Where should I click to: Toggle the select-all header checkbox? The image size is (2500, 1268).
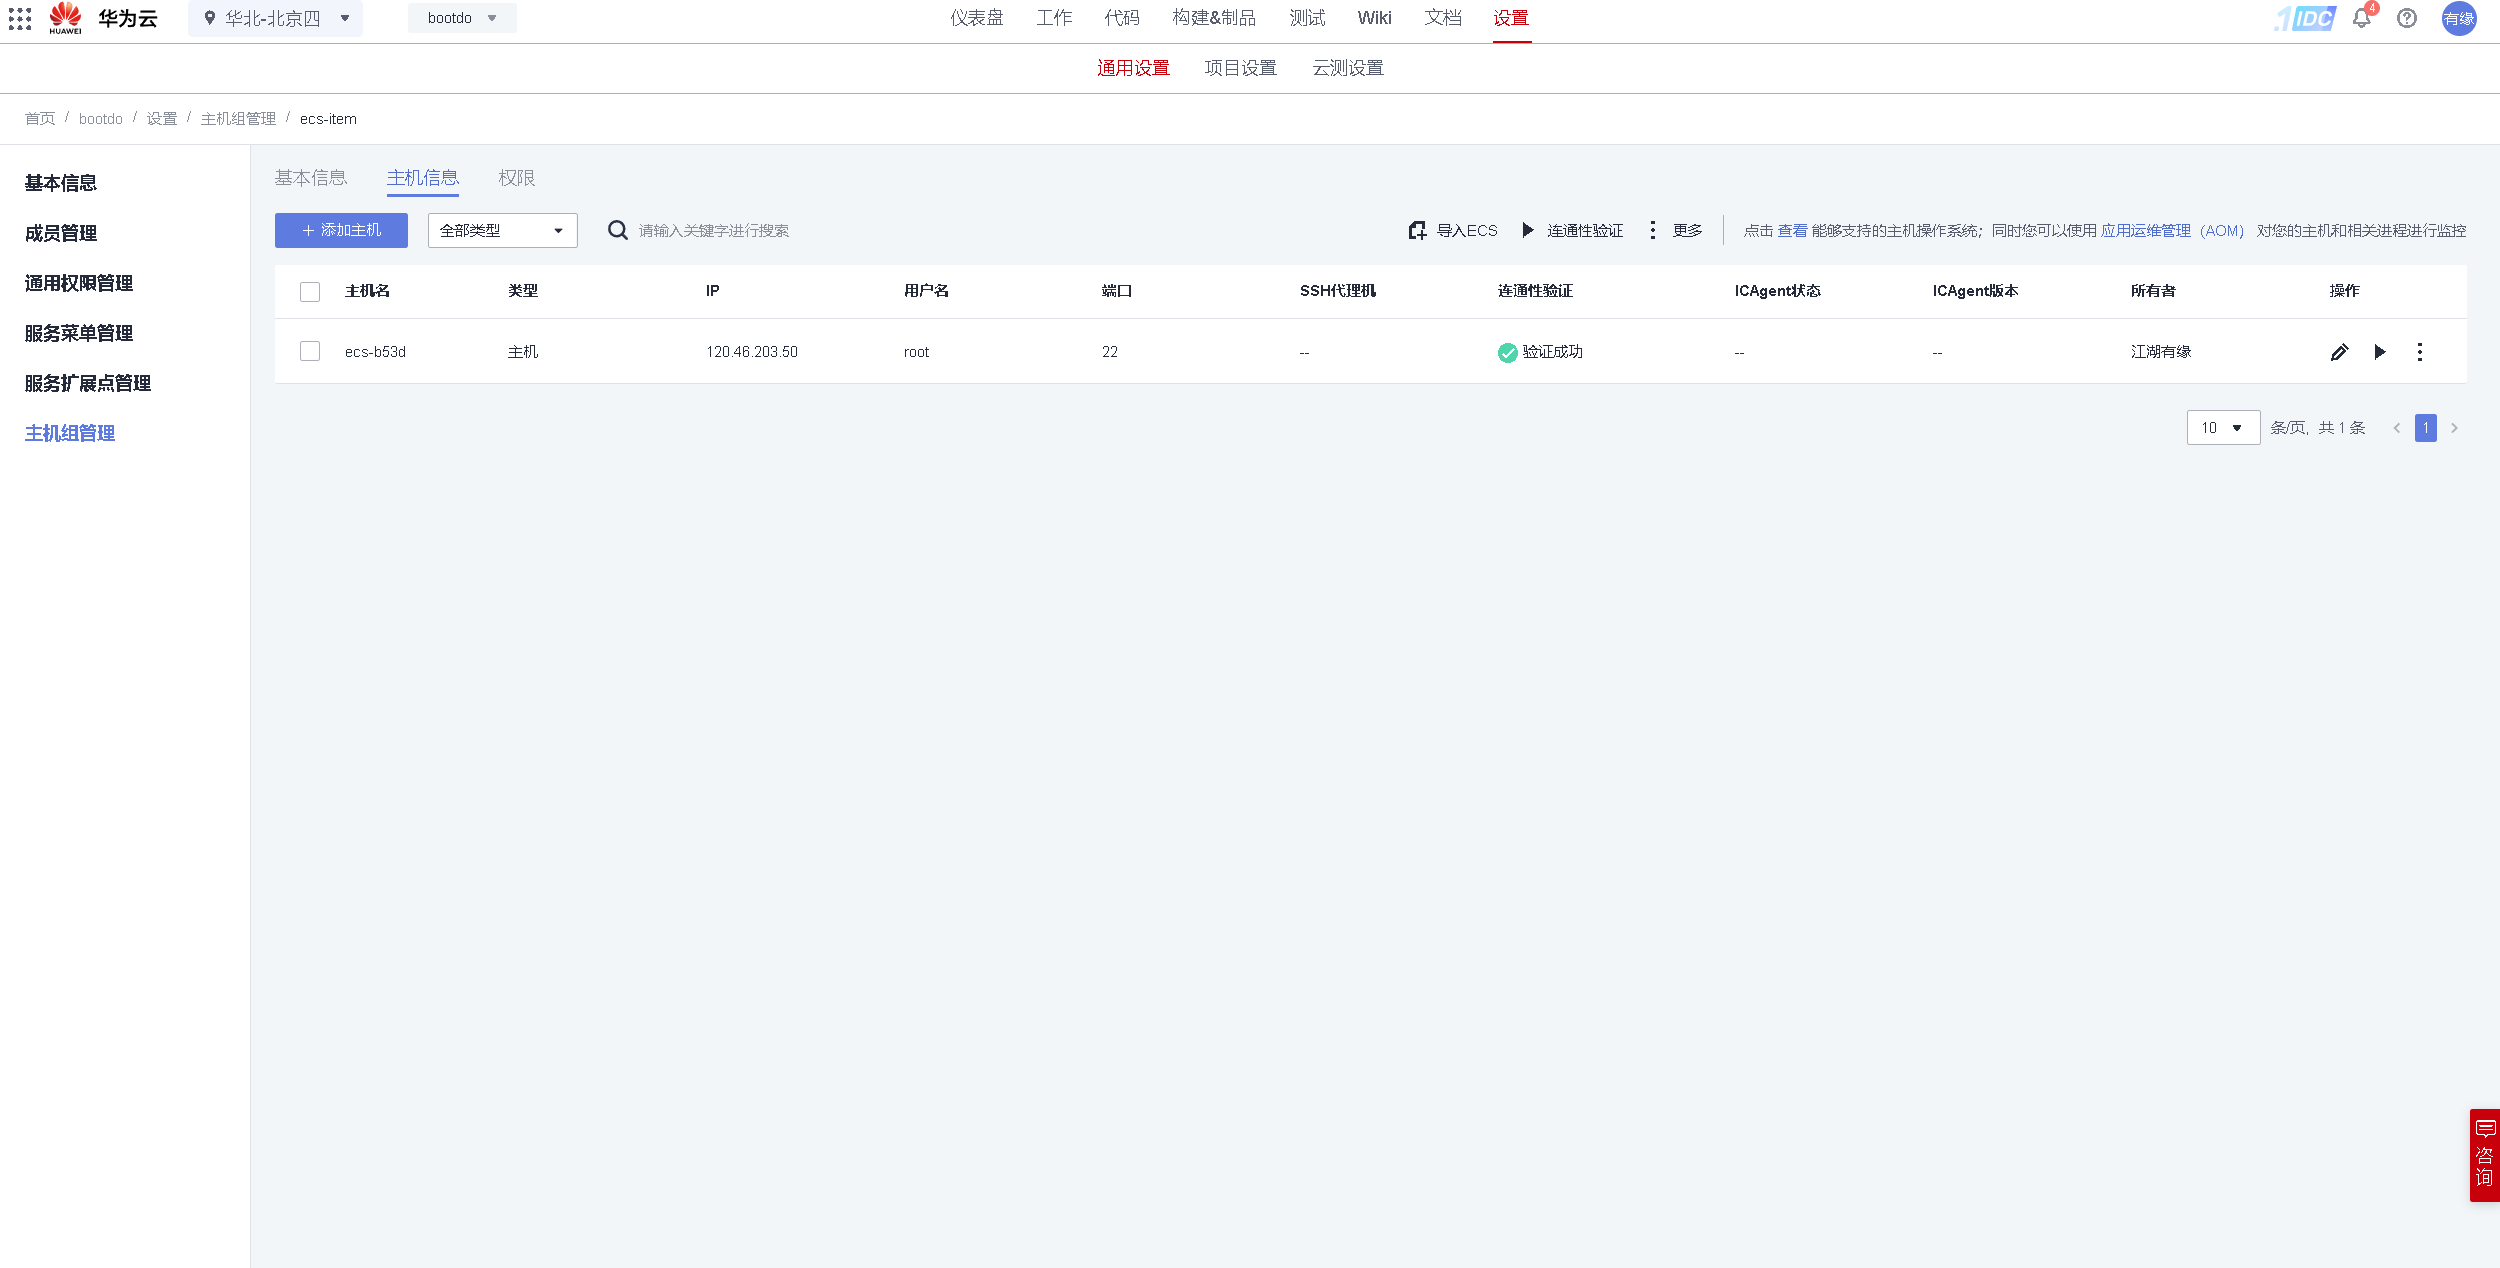coord(310,292)
